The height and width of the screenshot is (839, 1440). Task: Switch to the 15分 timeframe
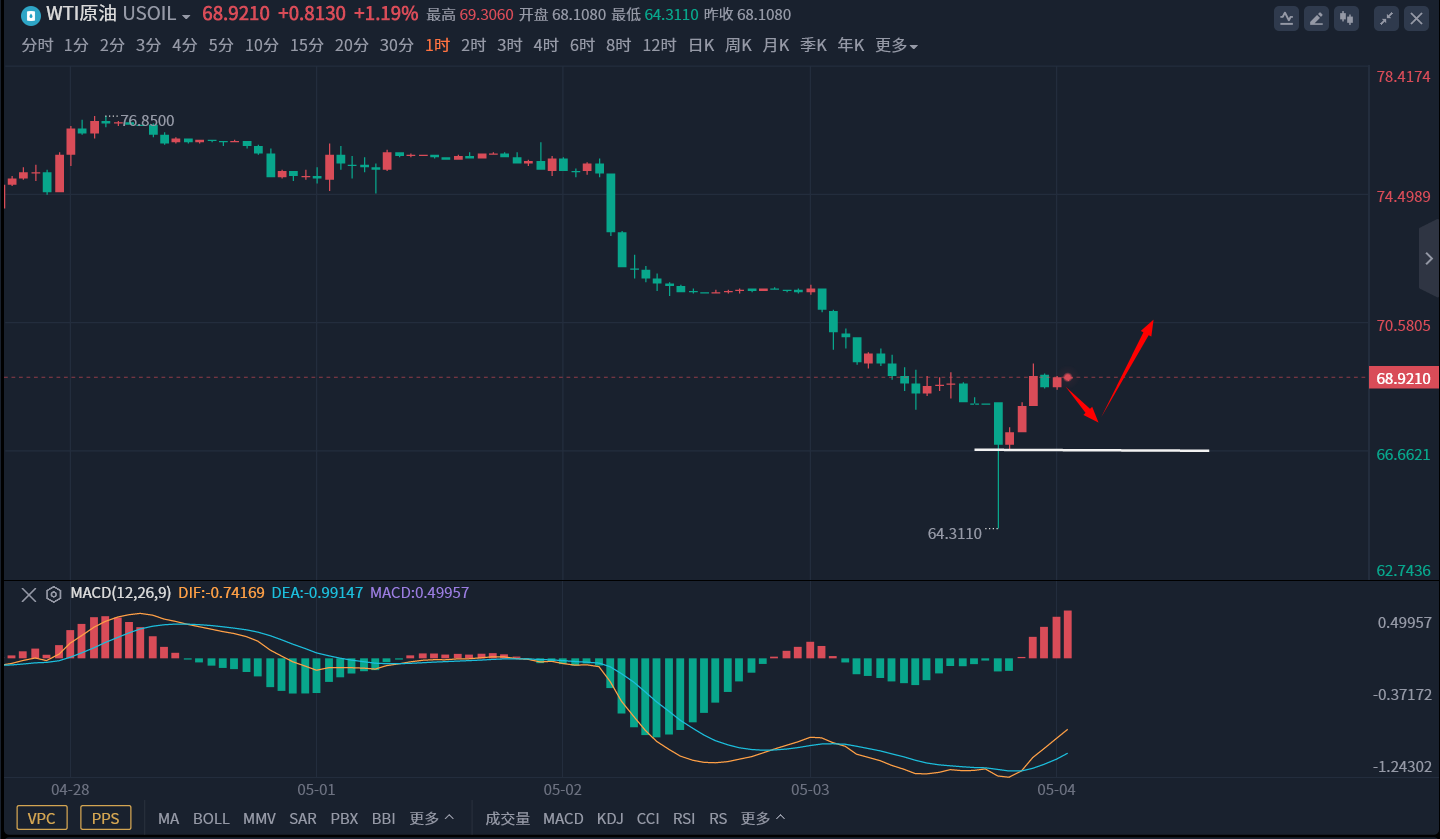(x=307, y=45)
